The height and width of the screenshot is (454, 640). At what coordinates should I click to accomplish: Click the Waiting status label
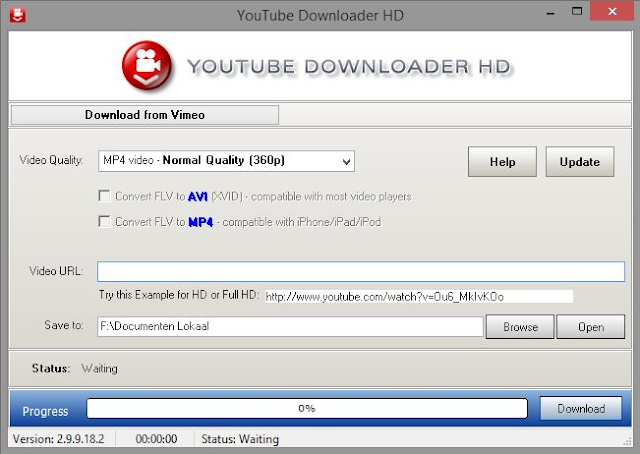coord(100,368)
